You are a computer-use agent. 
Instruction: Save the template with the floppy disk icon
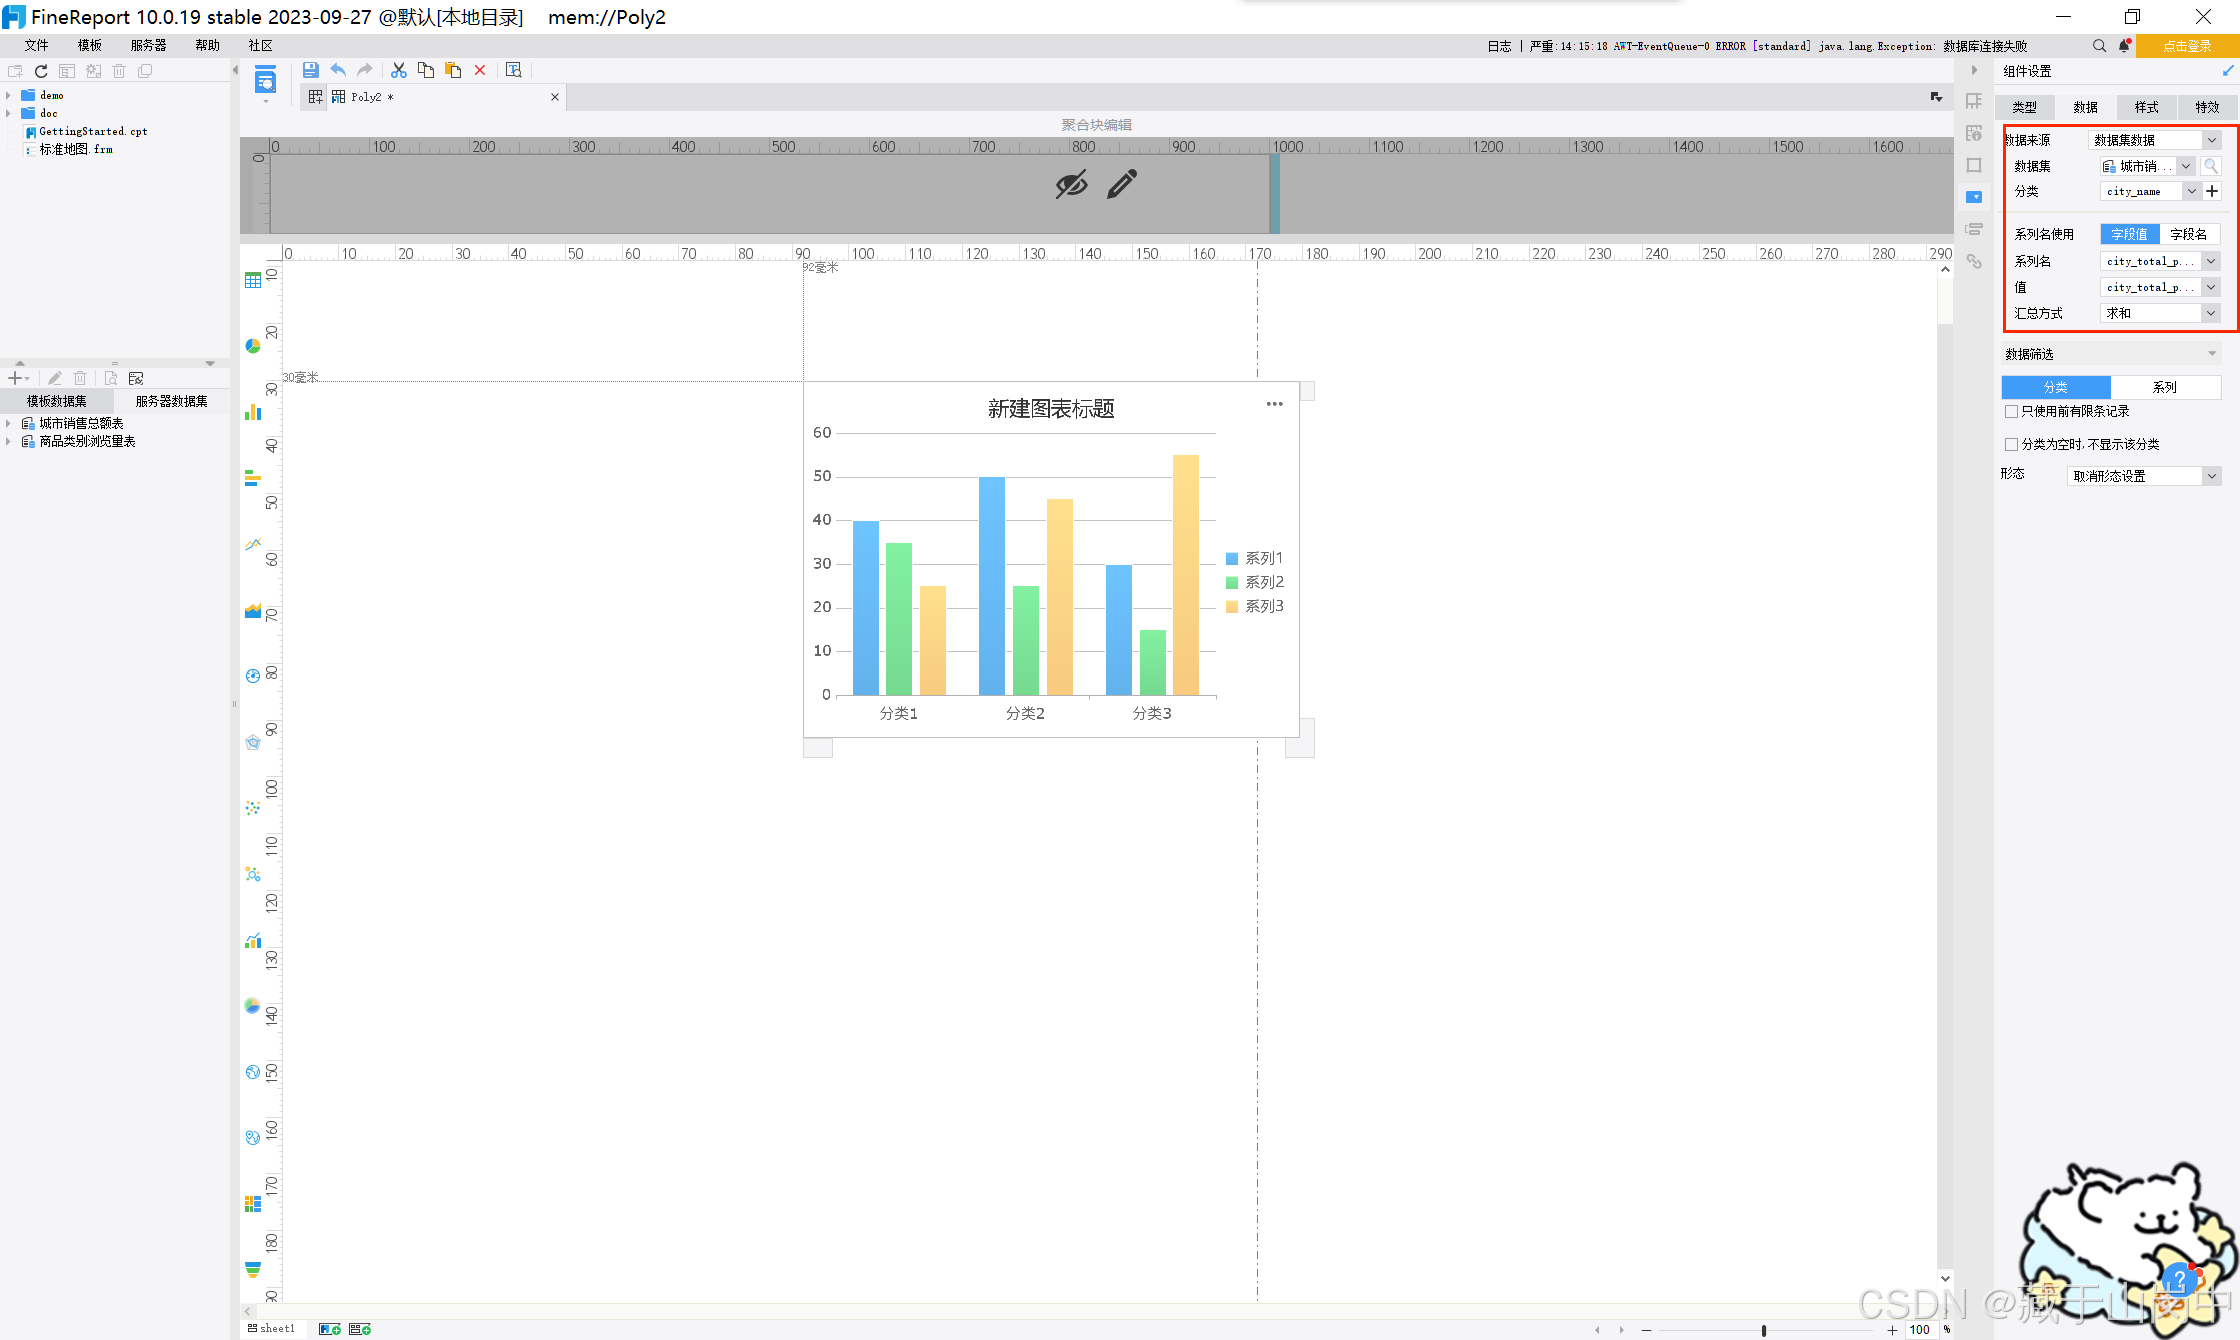click(x=310, y=70)
